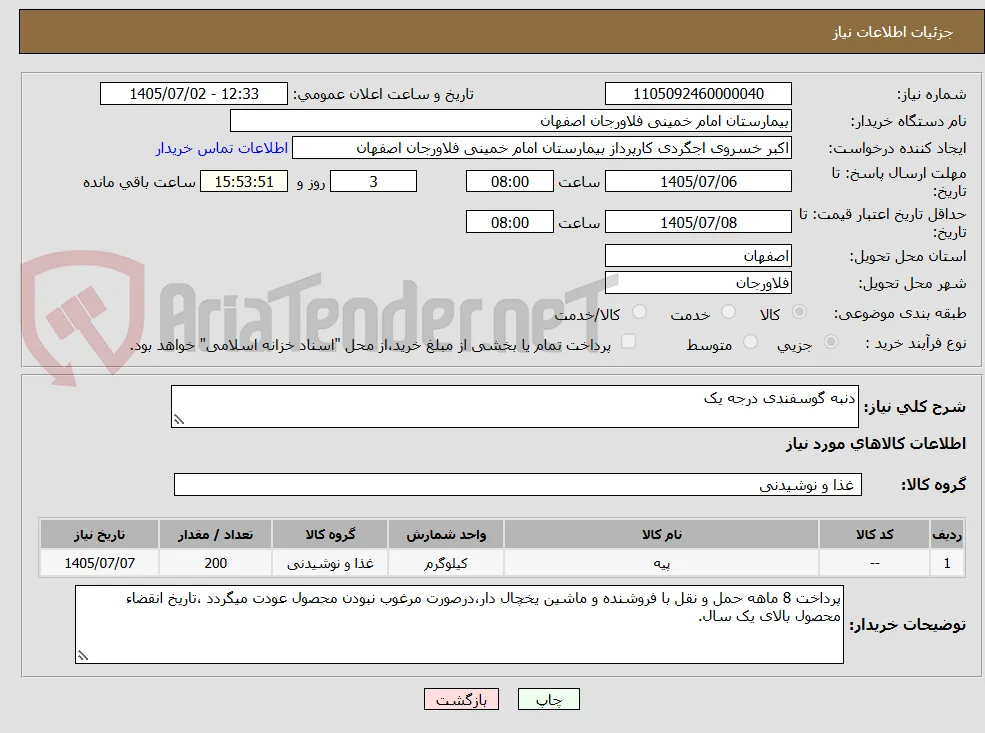Click the ردیف column header
The width and height of the screenshot is (985, 733).
coord(946,535)
